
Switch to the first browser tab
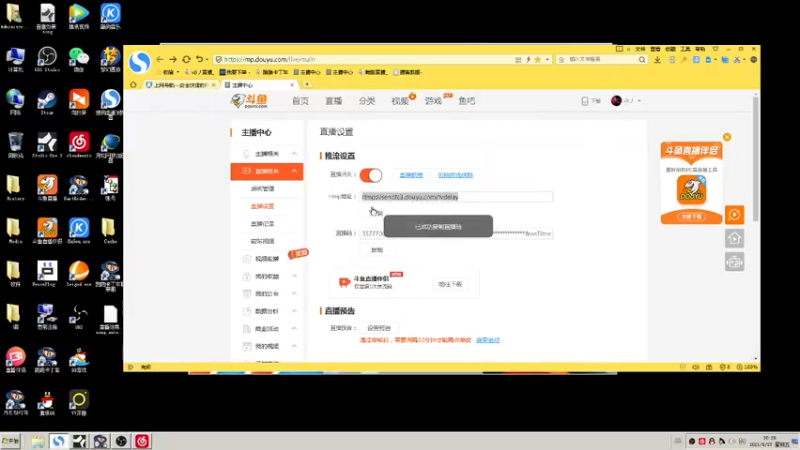coord(181,85)
